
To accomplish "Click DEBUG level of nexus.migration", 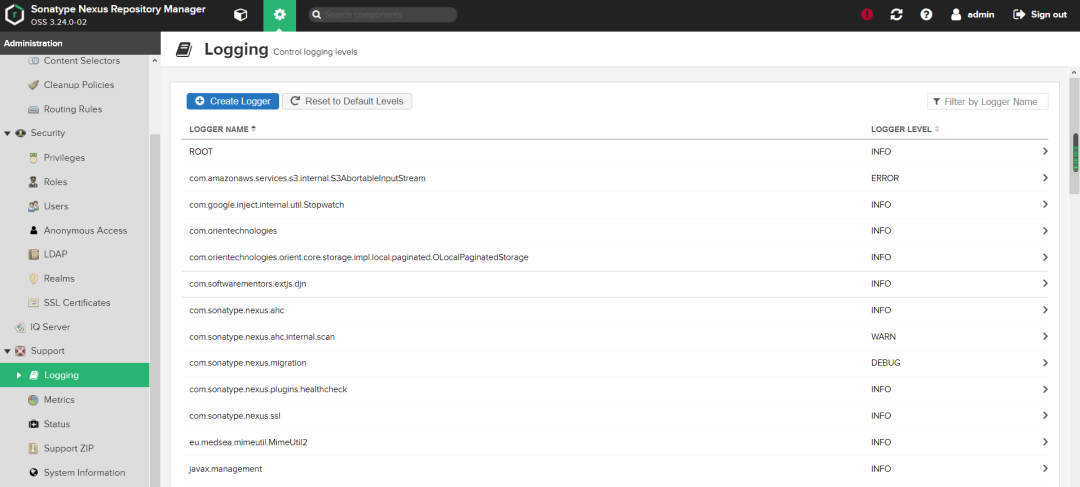I will point(886,362).
